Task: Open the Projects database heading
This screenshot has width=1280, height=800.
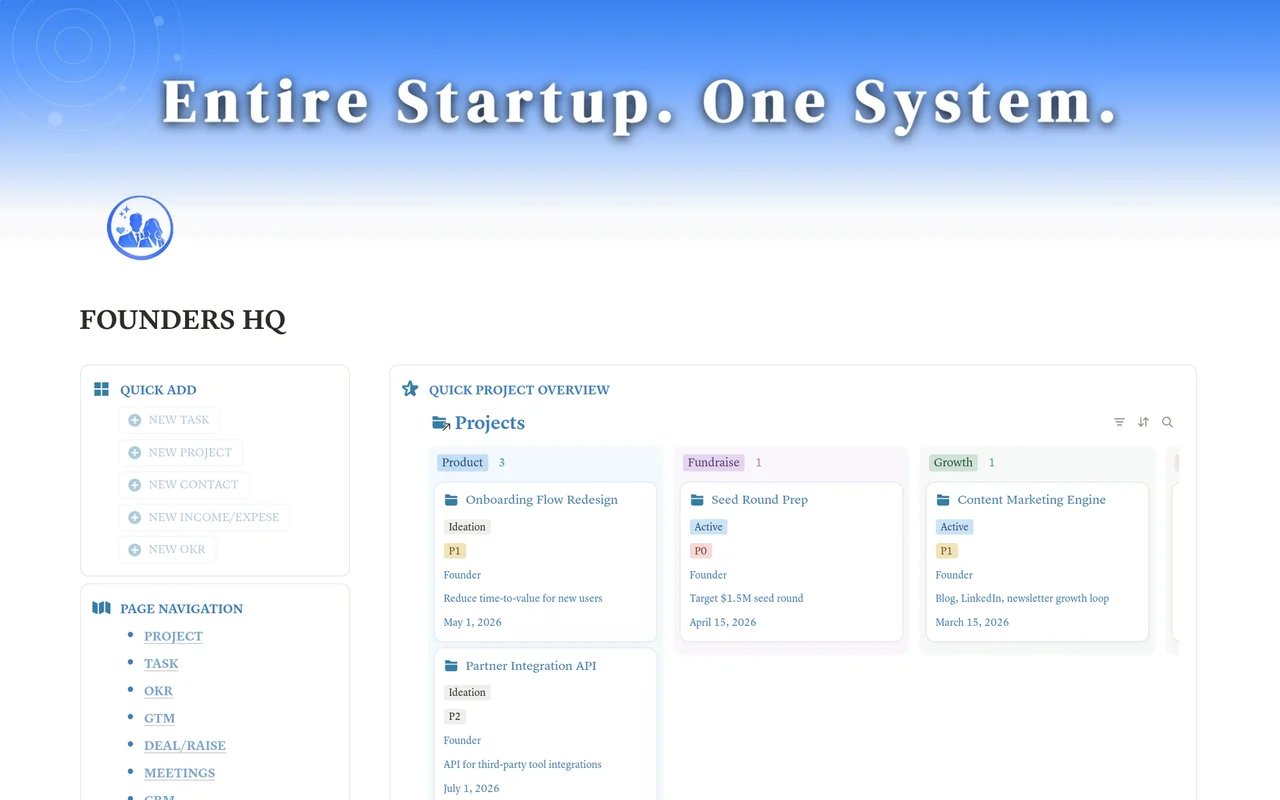Action: tap(489, 423)
